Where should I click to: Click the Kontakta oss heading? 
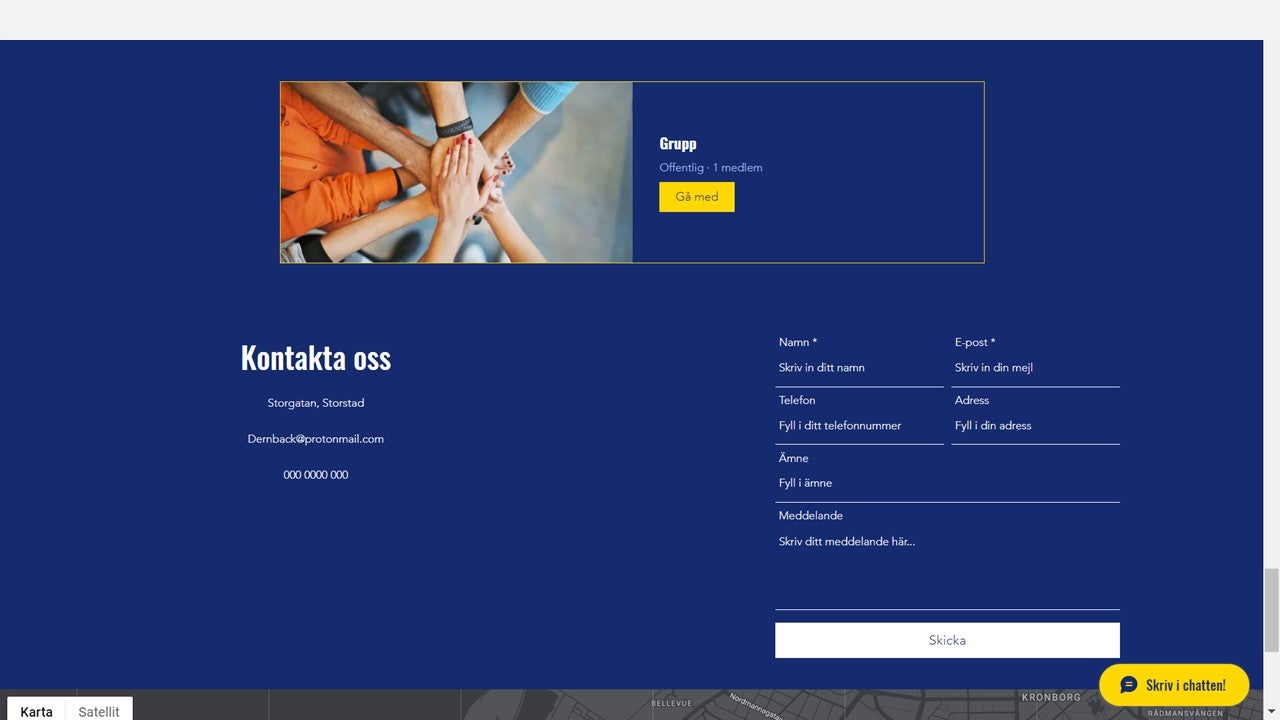click(x=316, y=358)
